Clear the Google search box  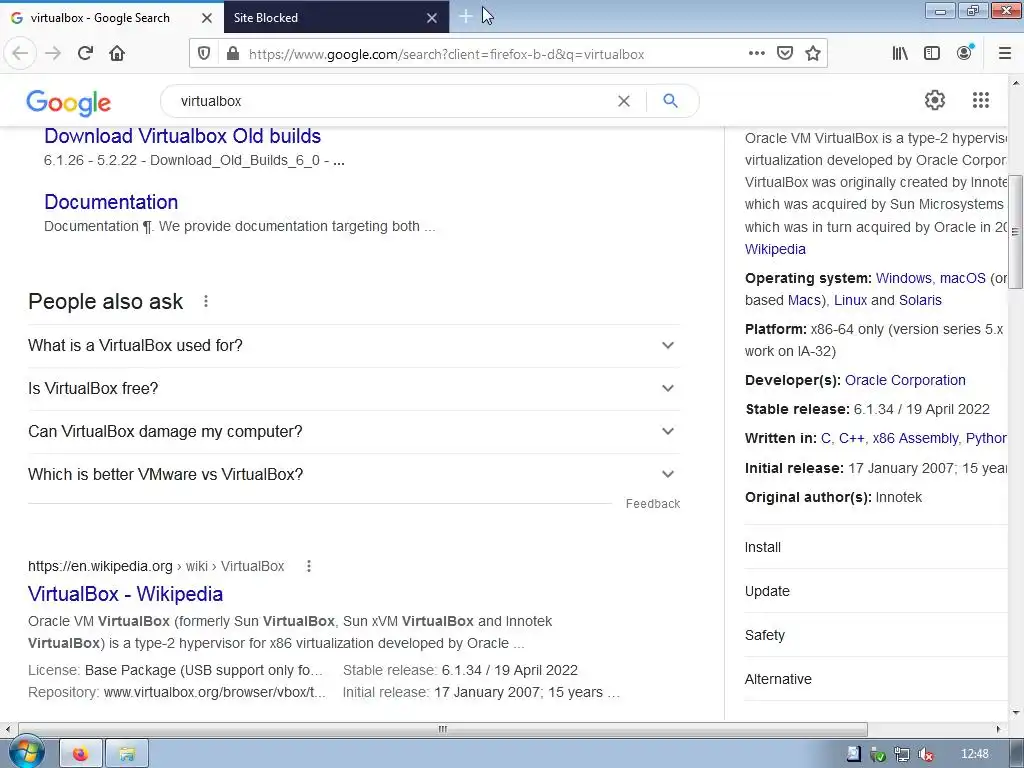click(x=624, y=101)
